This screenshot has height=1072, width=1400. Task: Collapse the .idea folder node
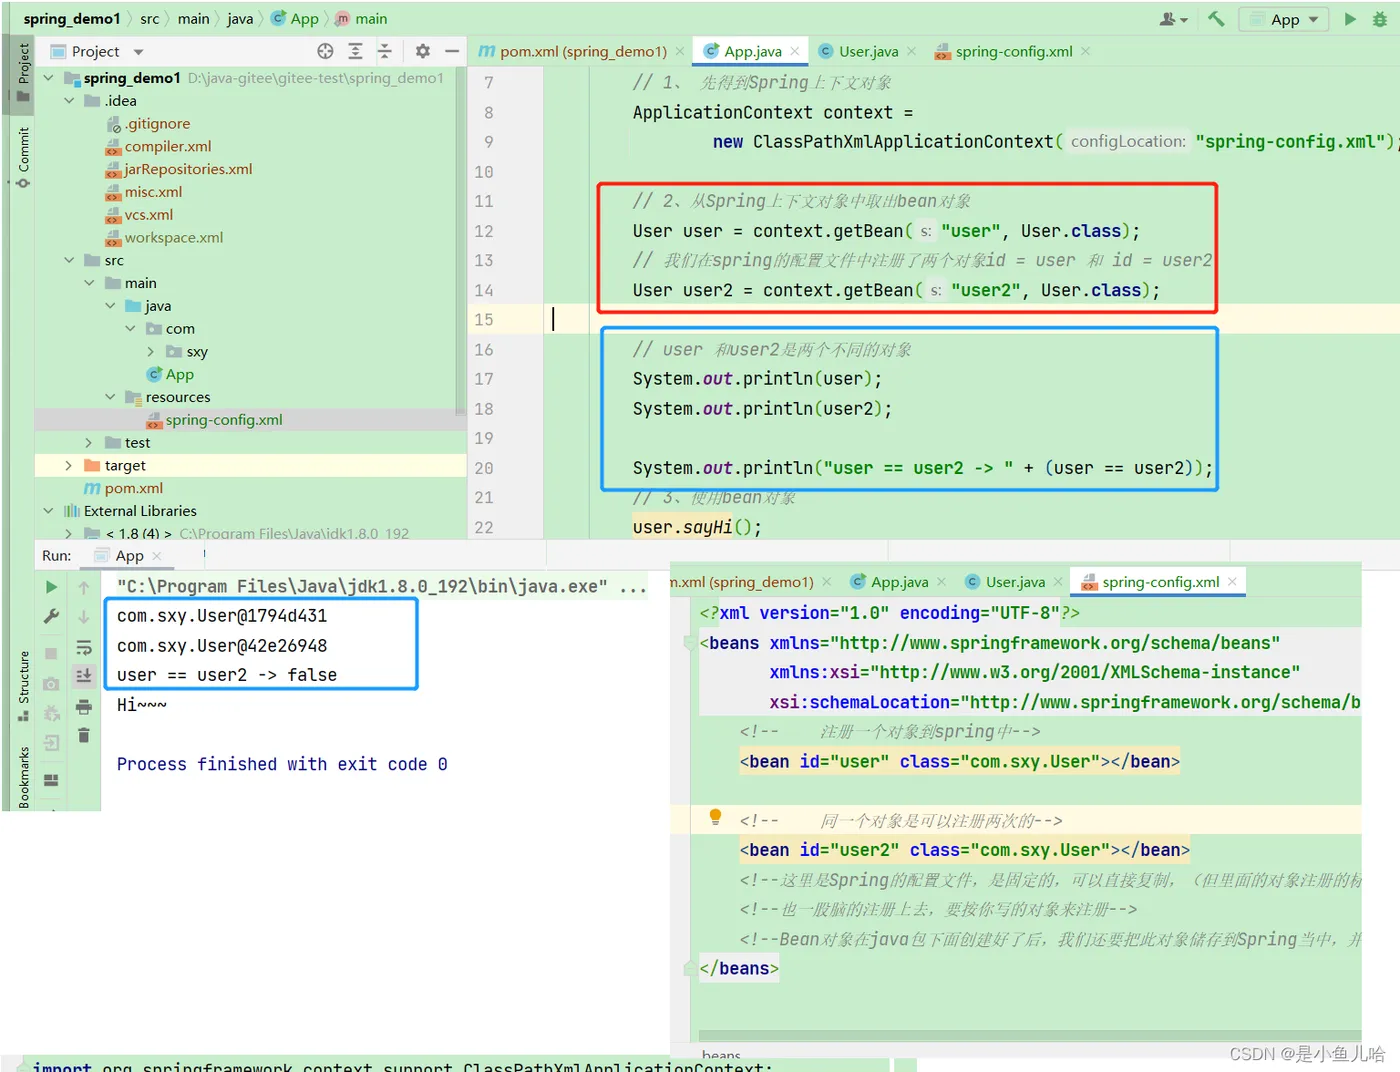click(69, 101)
